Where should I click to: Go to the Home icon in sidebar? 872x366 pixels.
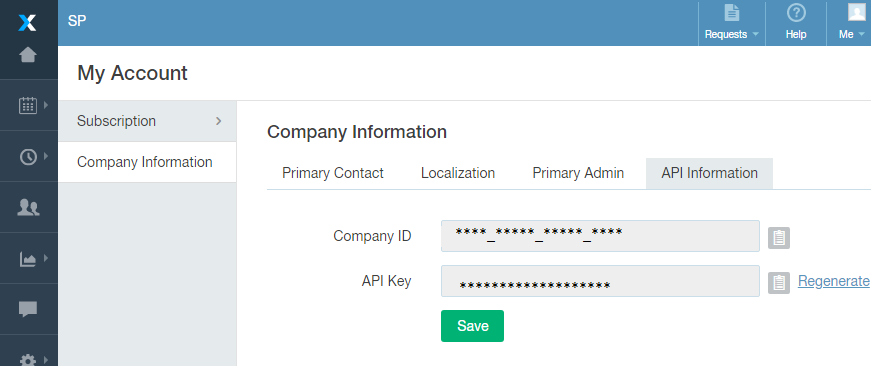(x=28, y=55)
